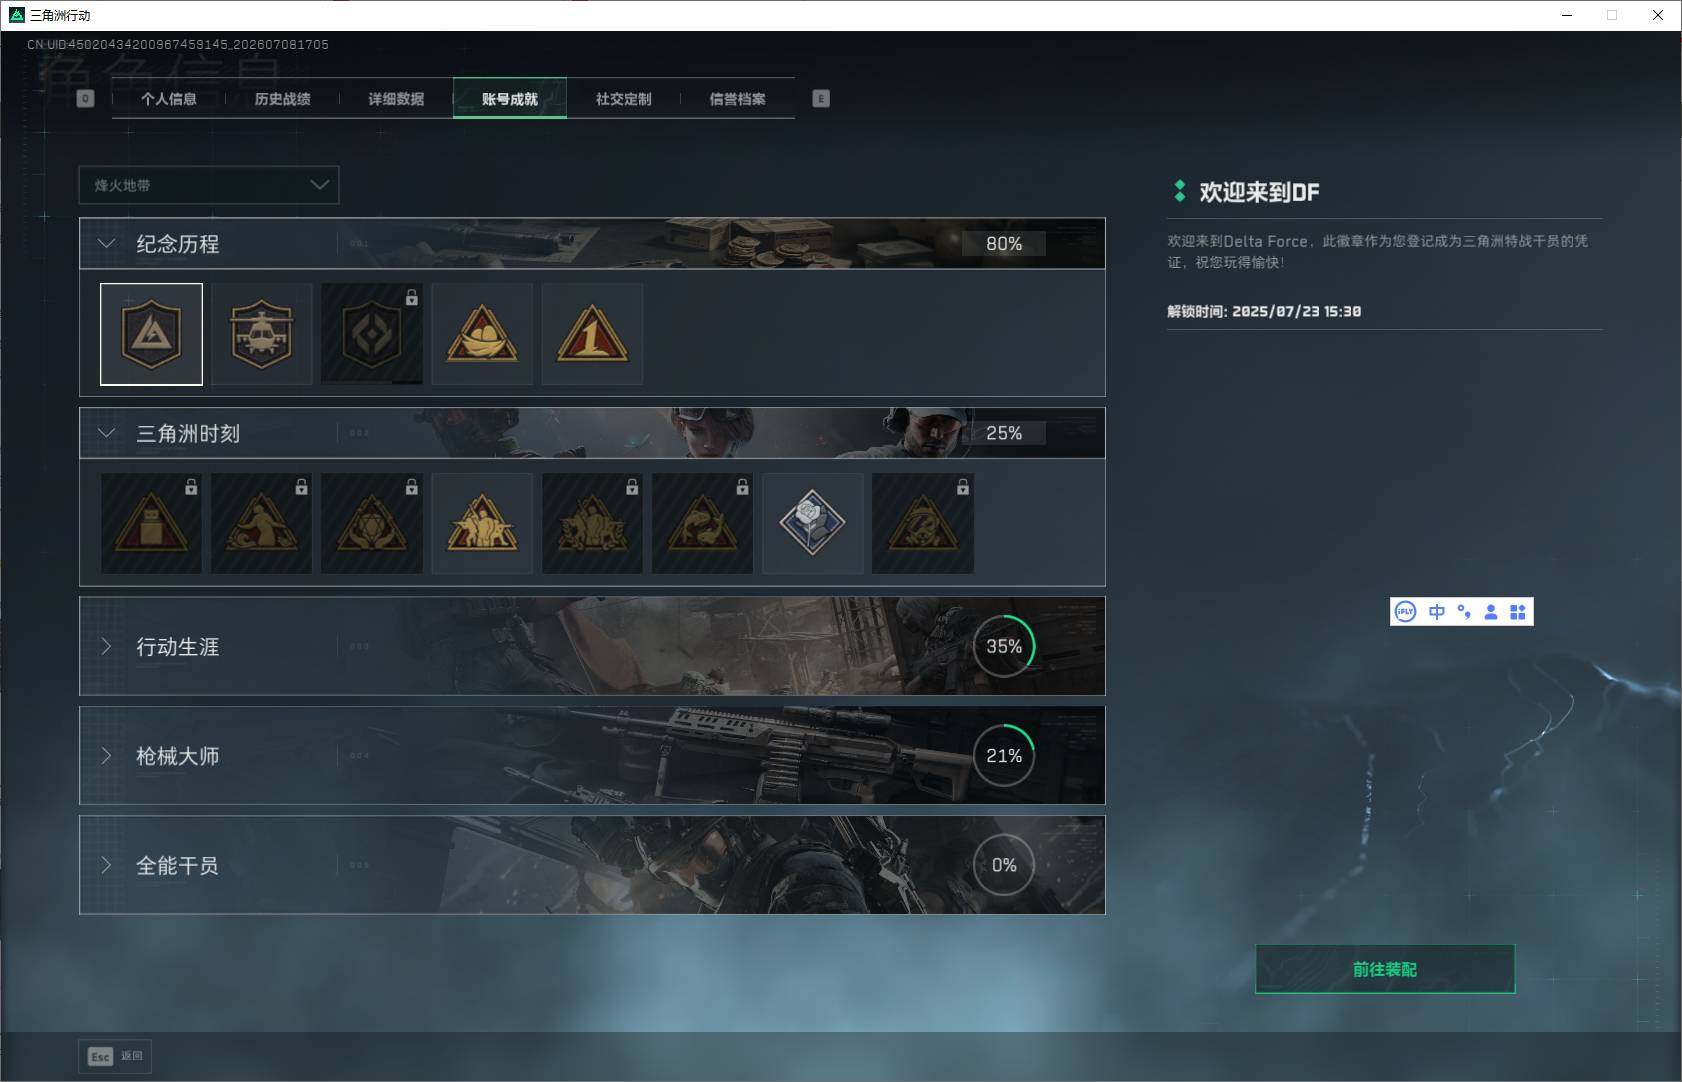Collapse the 纪念历程 section

pos(106,243)
